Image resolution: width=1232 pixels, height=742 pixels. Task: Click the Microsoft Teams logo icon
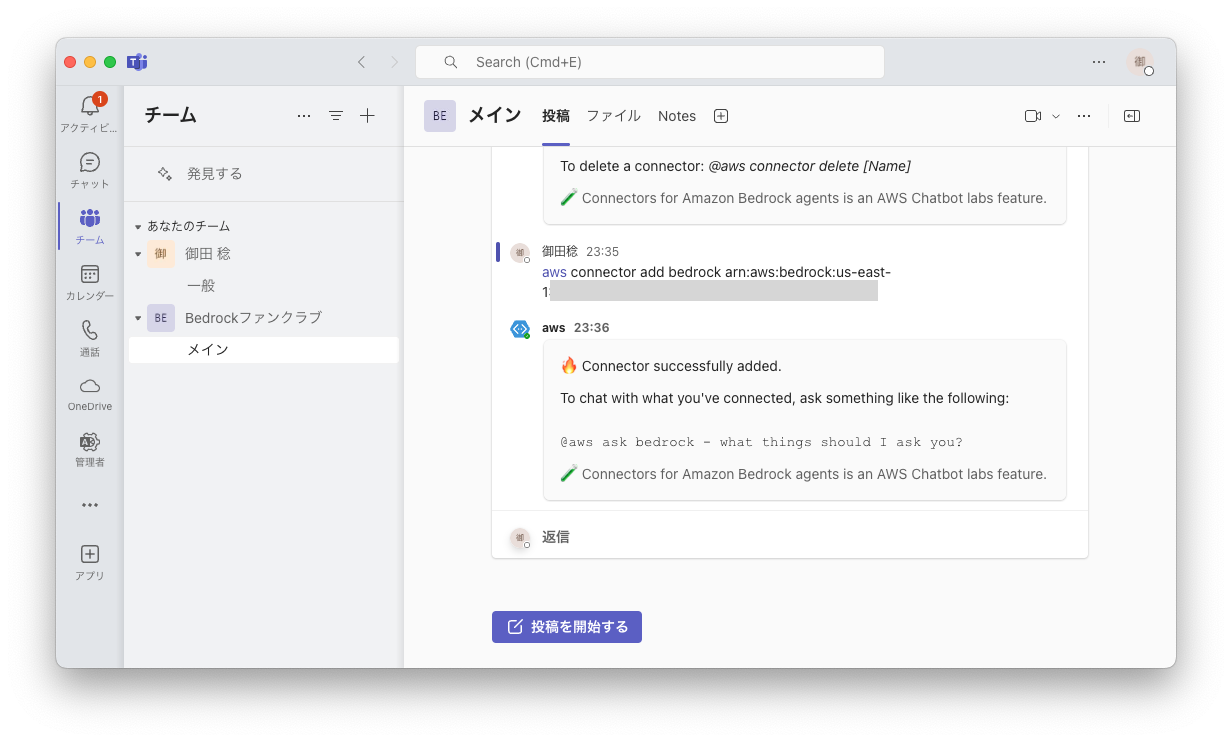[137, 62]
